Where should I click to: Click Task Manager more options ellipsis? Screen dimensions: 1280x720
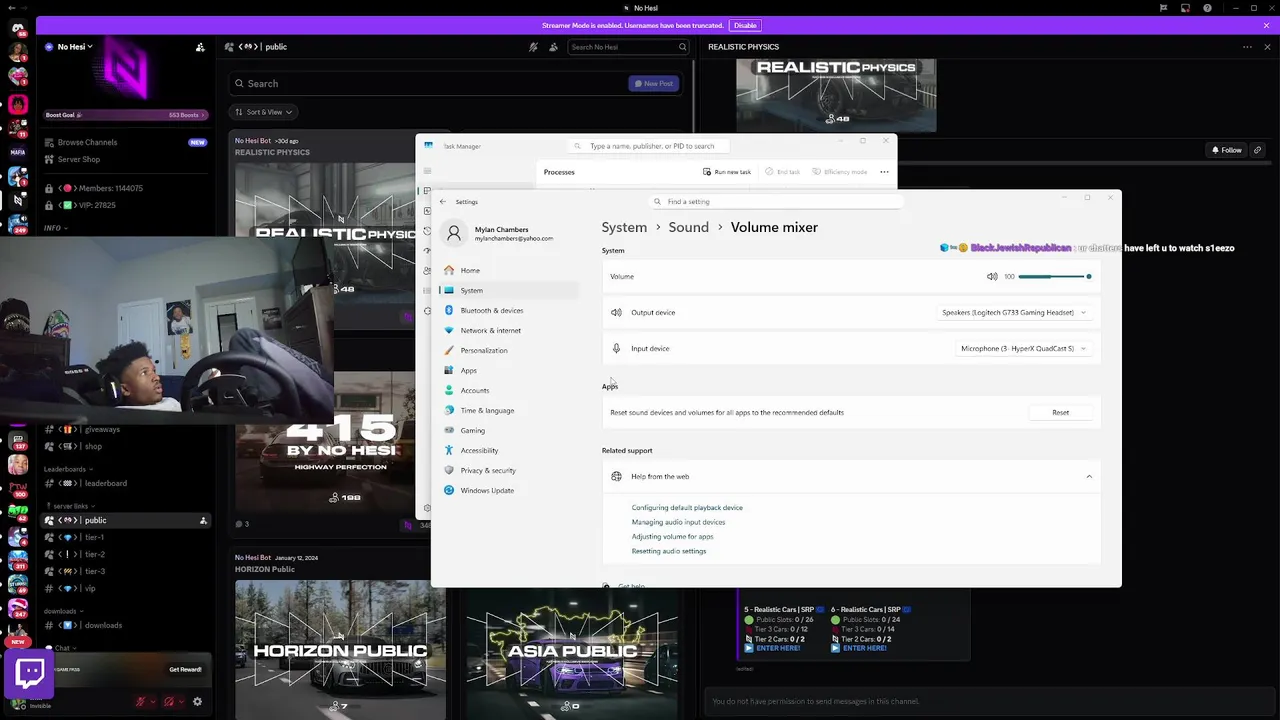(x=884, y=172)
